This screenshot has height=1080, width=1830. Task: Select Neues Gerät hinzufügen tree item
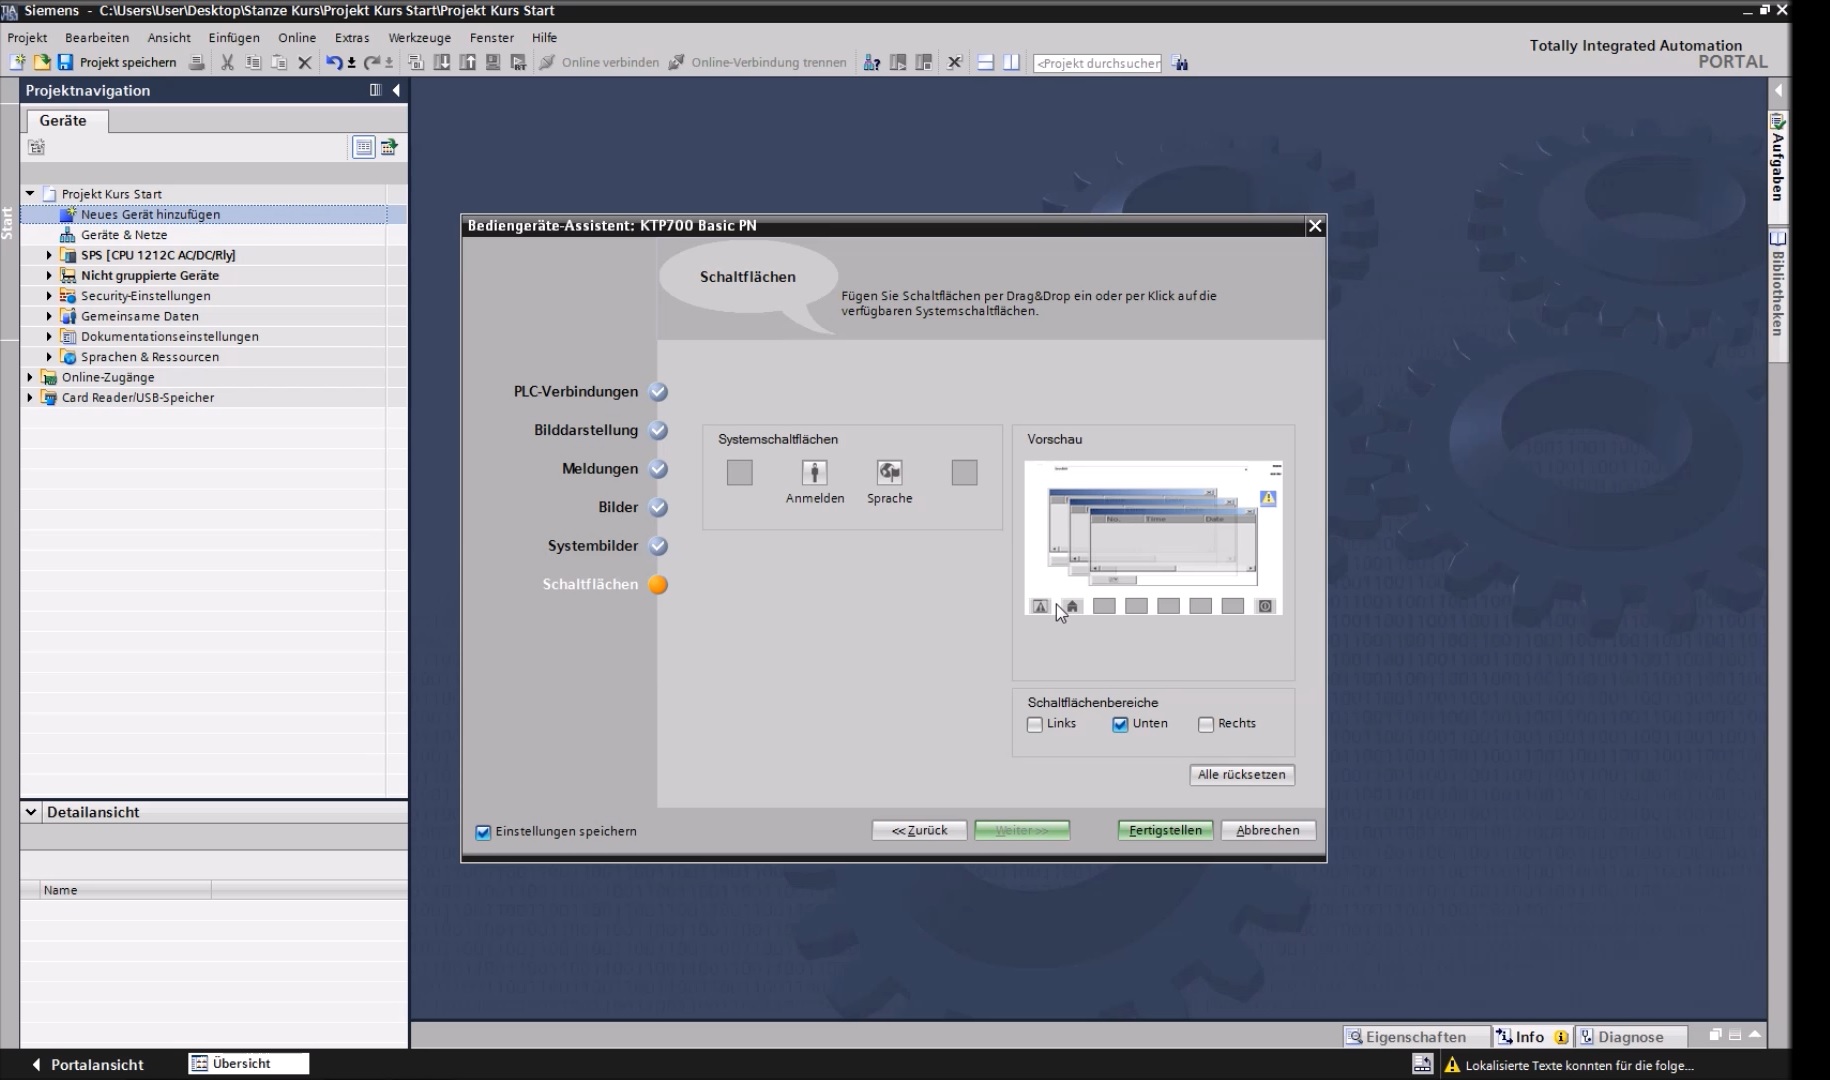coord(151,214)
